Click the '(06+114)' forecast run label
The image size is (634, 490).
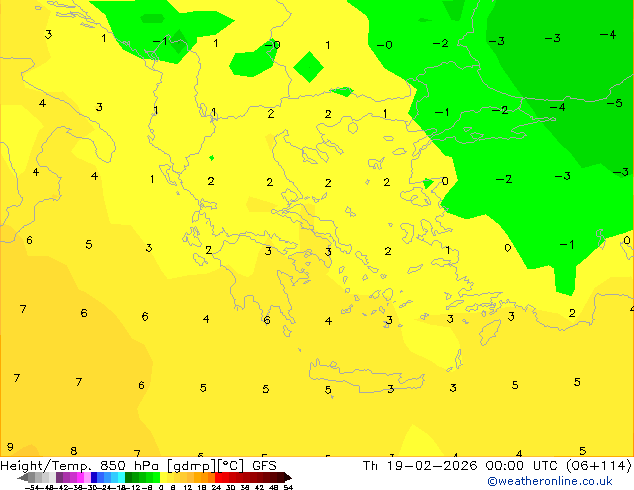tap(598, 466)
